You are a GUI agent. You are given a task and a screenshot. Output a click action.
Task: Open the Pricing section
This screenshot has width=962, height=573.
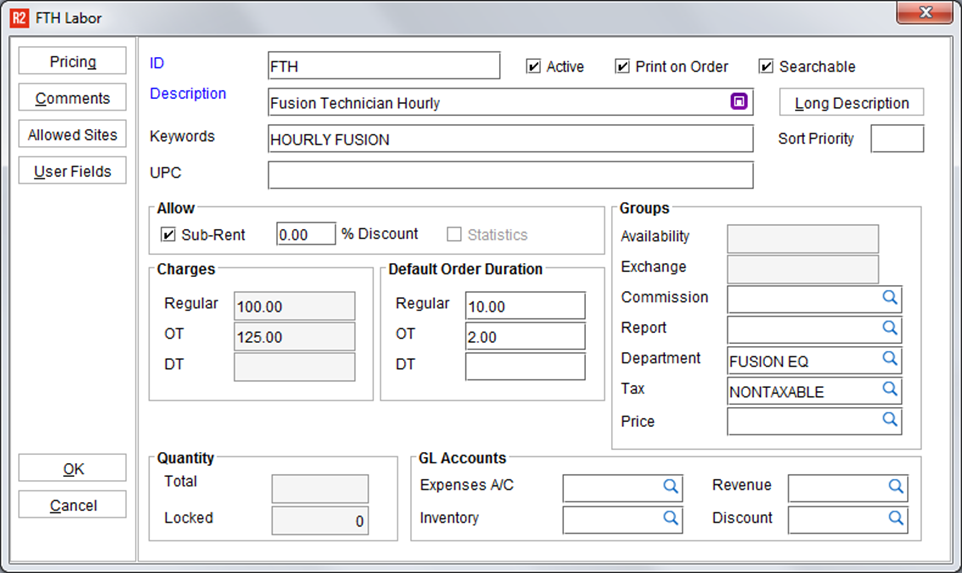(73, 61)
